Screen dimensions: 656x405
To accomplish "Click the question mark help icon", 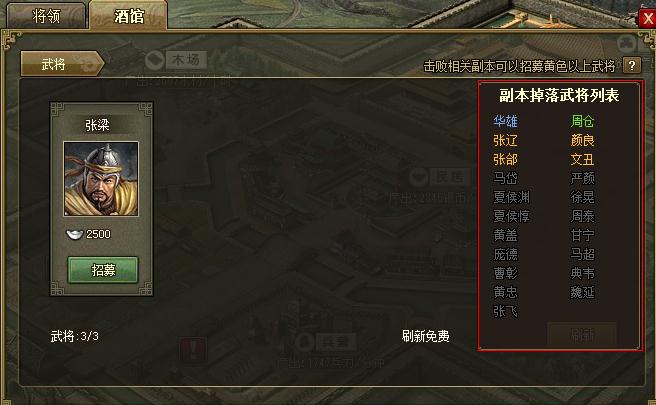I will (632, 65).
